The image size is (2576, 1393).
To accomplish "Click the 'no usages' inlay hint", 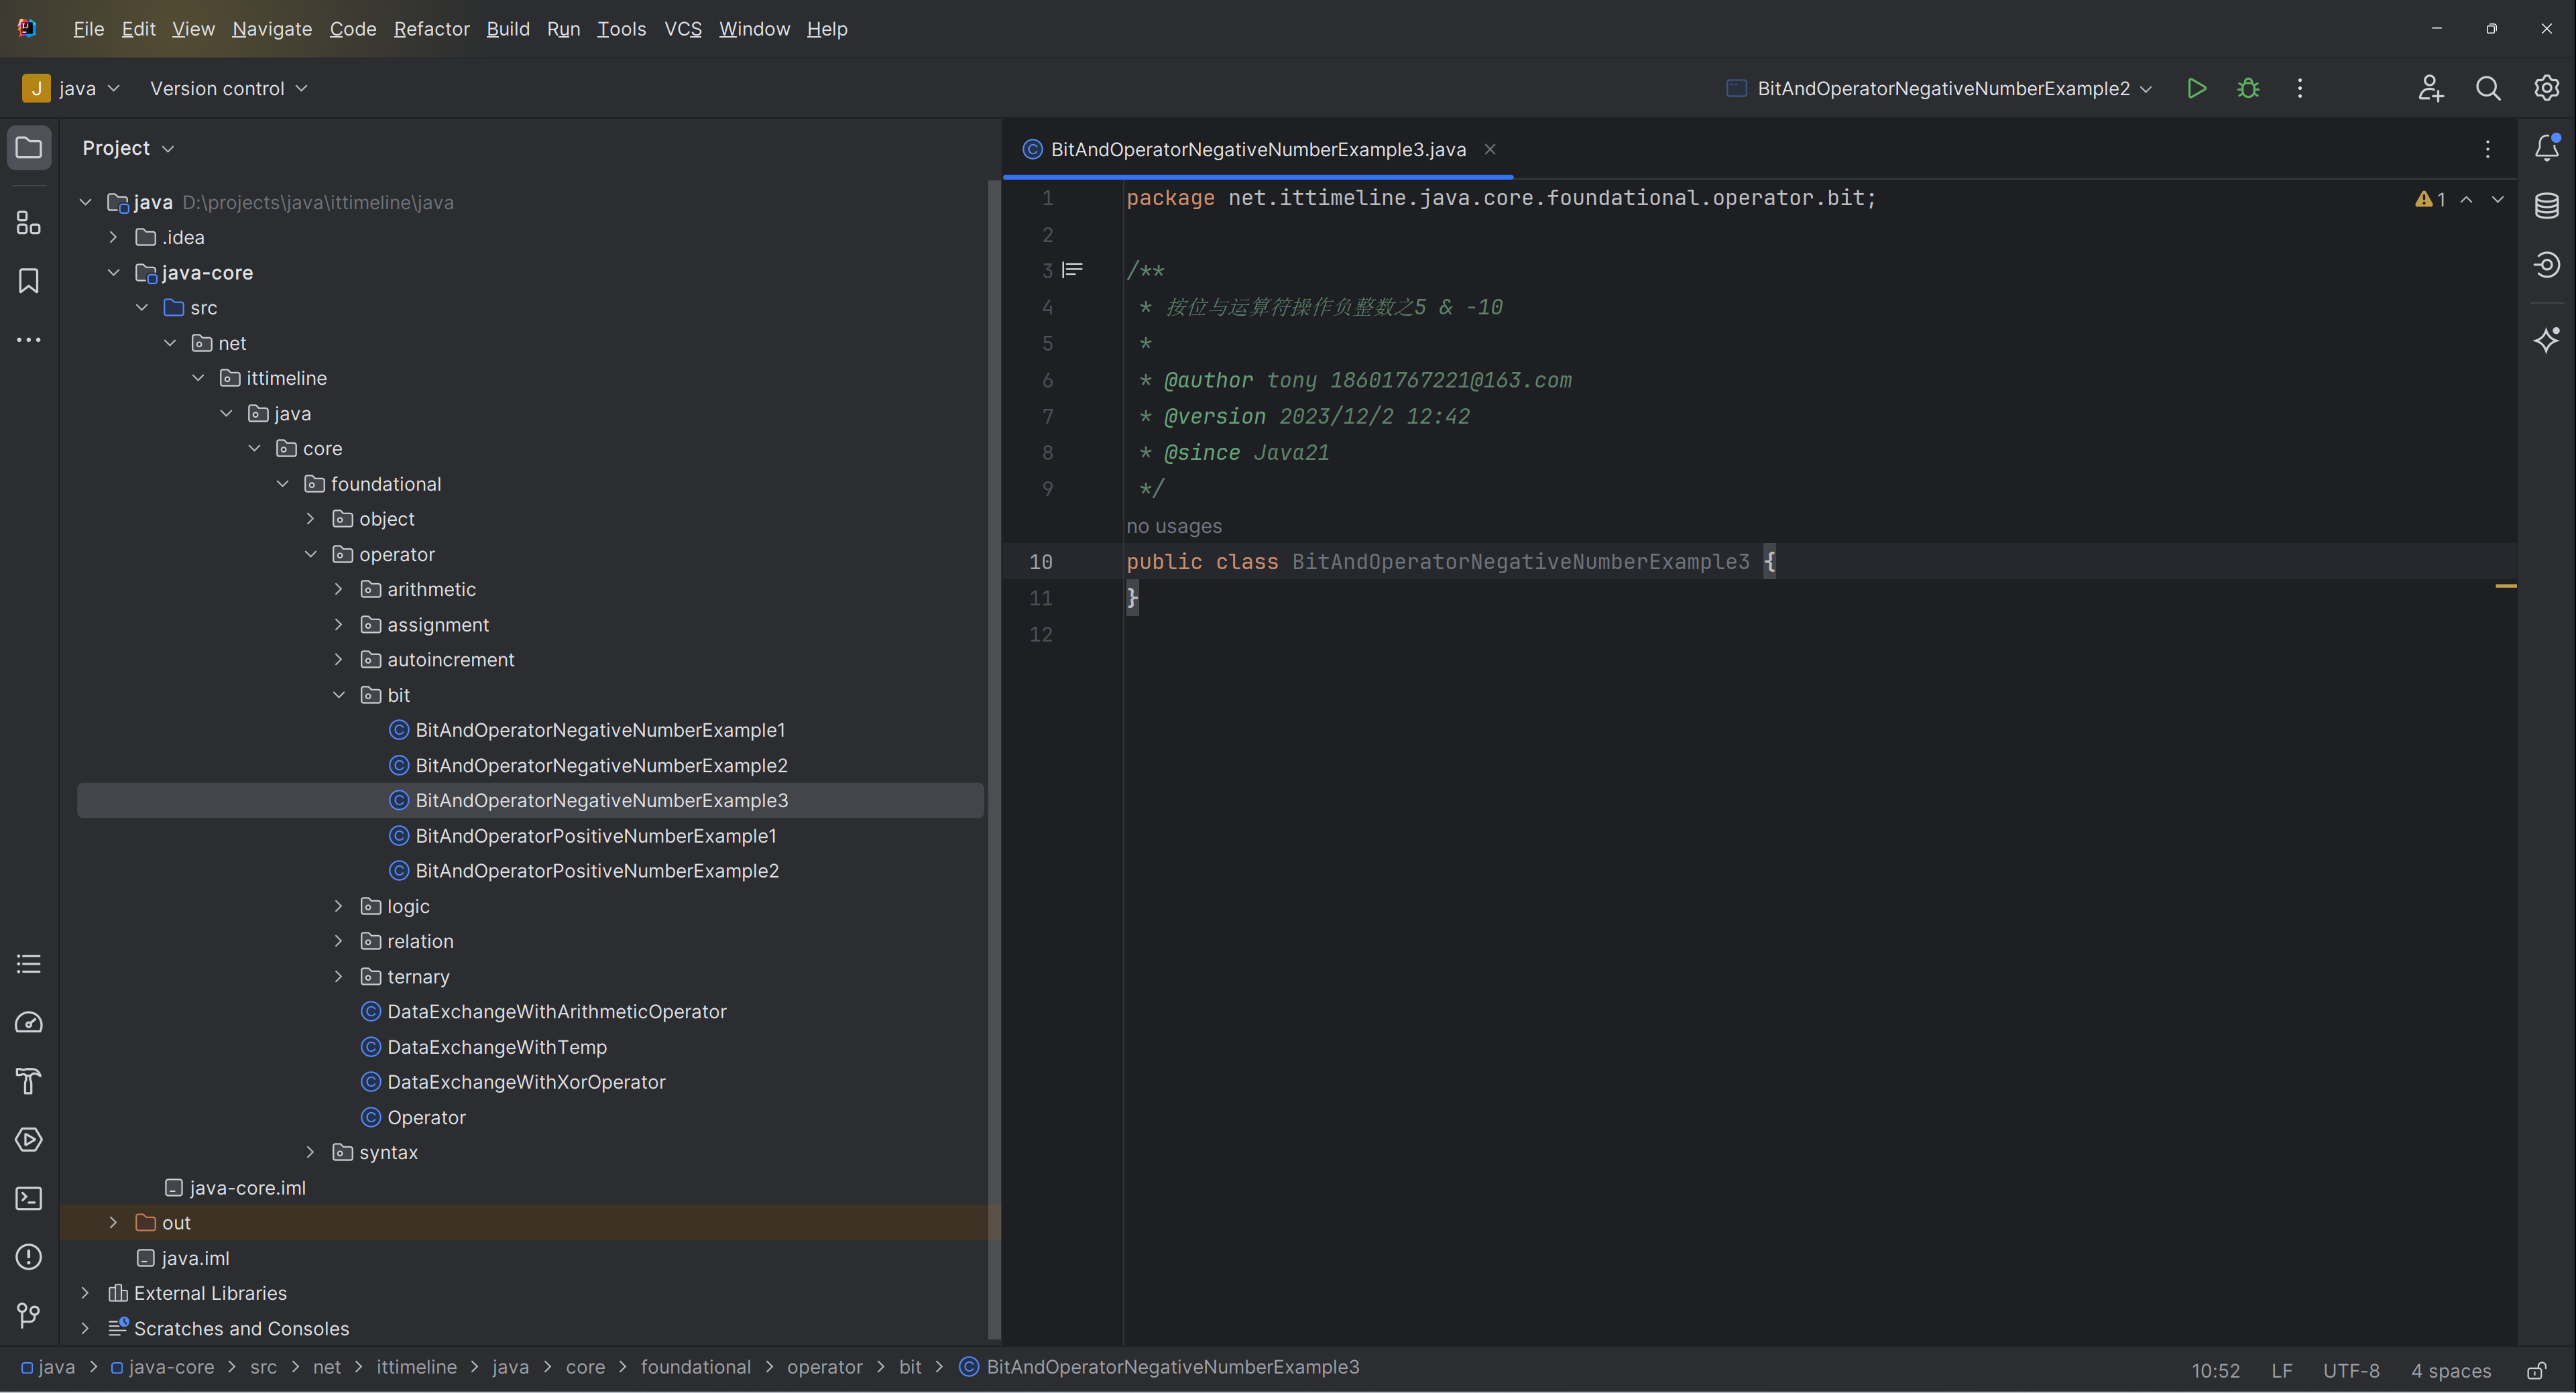I will click(x=1174, y=526).
